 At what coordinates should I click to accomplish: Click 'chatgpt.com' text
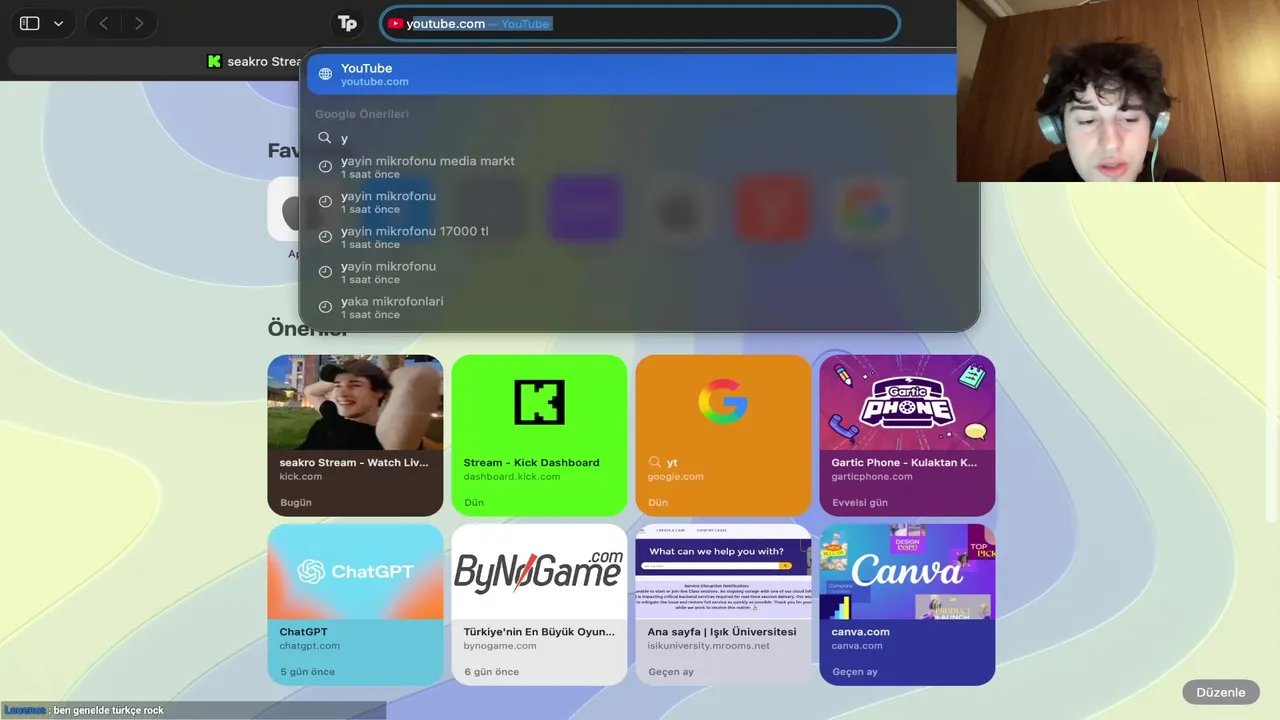[310, 646]
